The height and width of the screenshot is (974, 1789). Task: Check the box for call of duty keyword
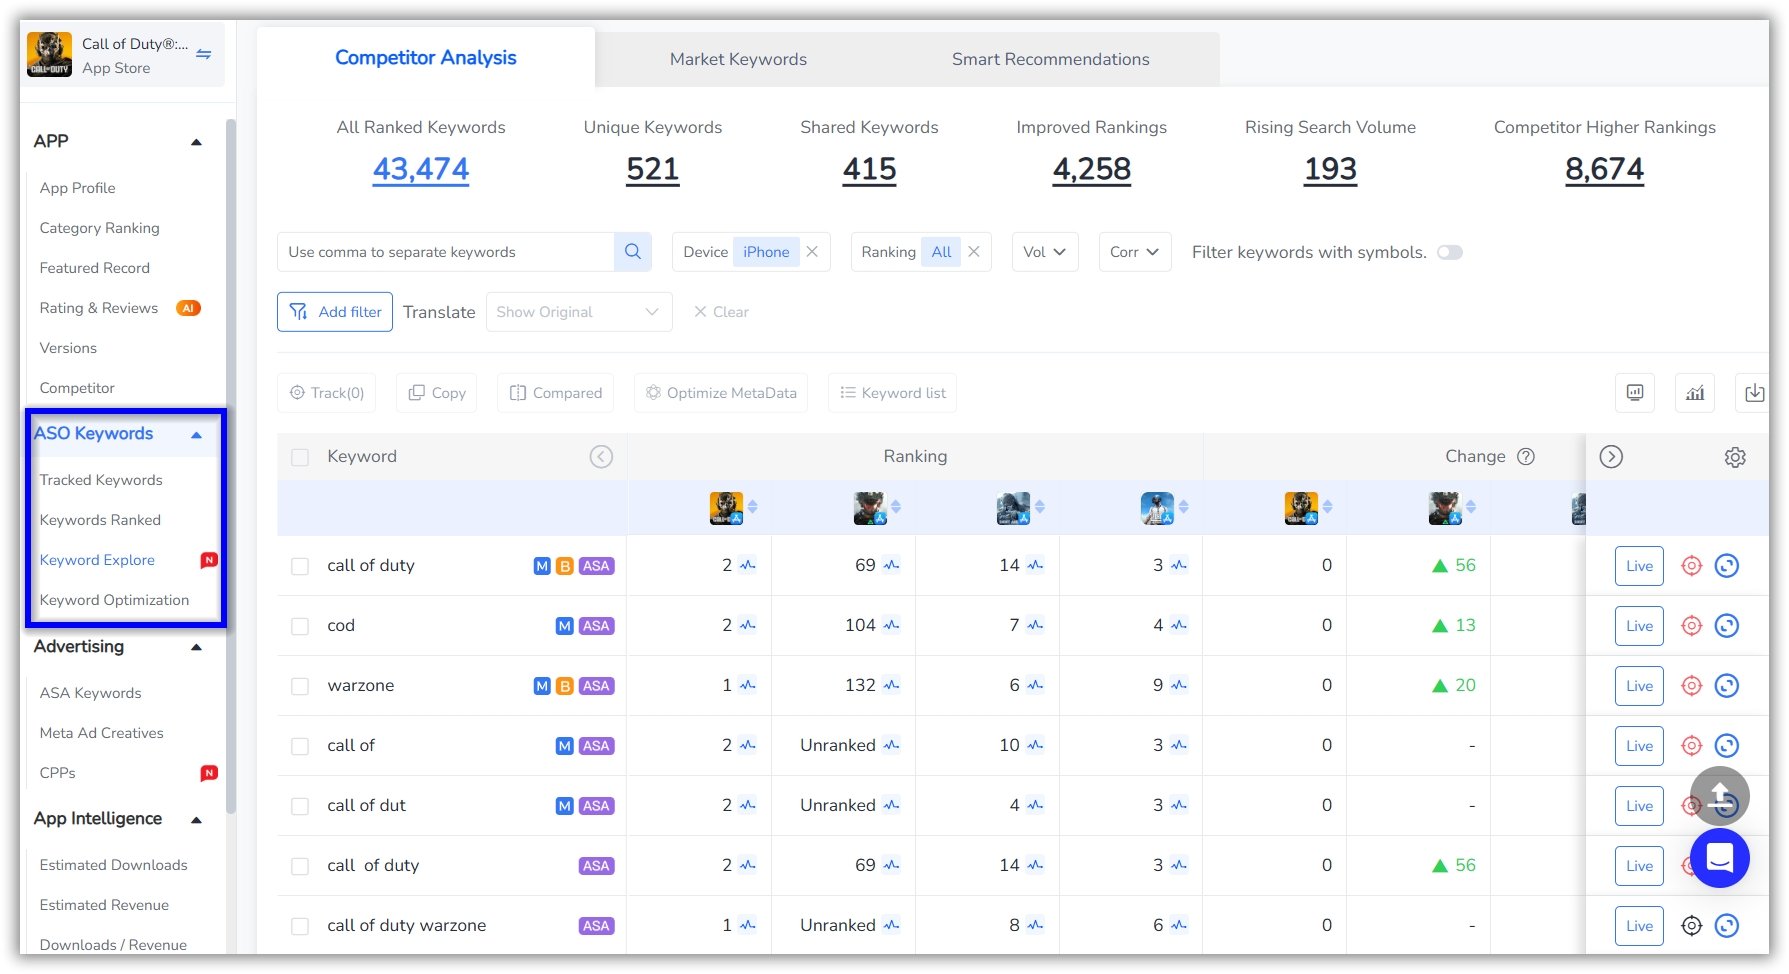click(300, 566)
